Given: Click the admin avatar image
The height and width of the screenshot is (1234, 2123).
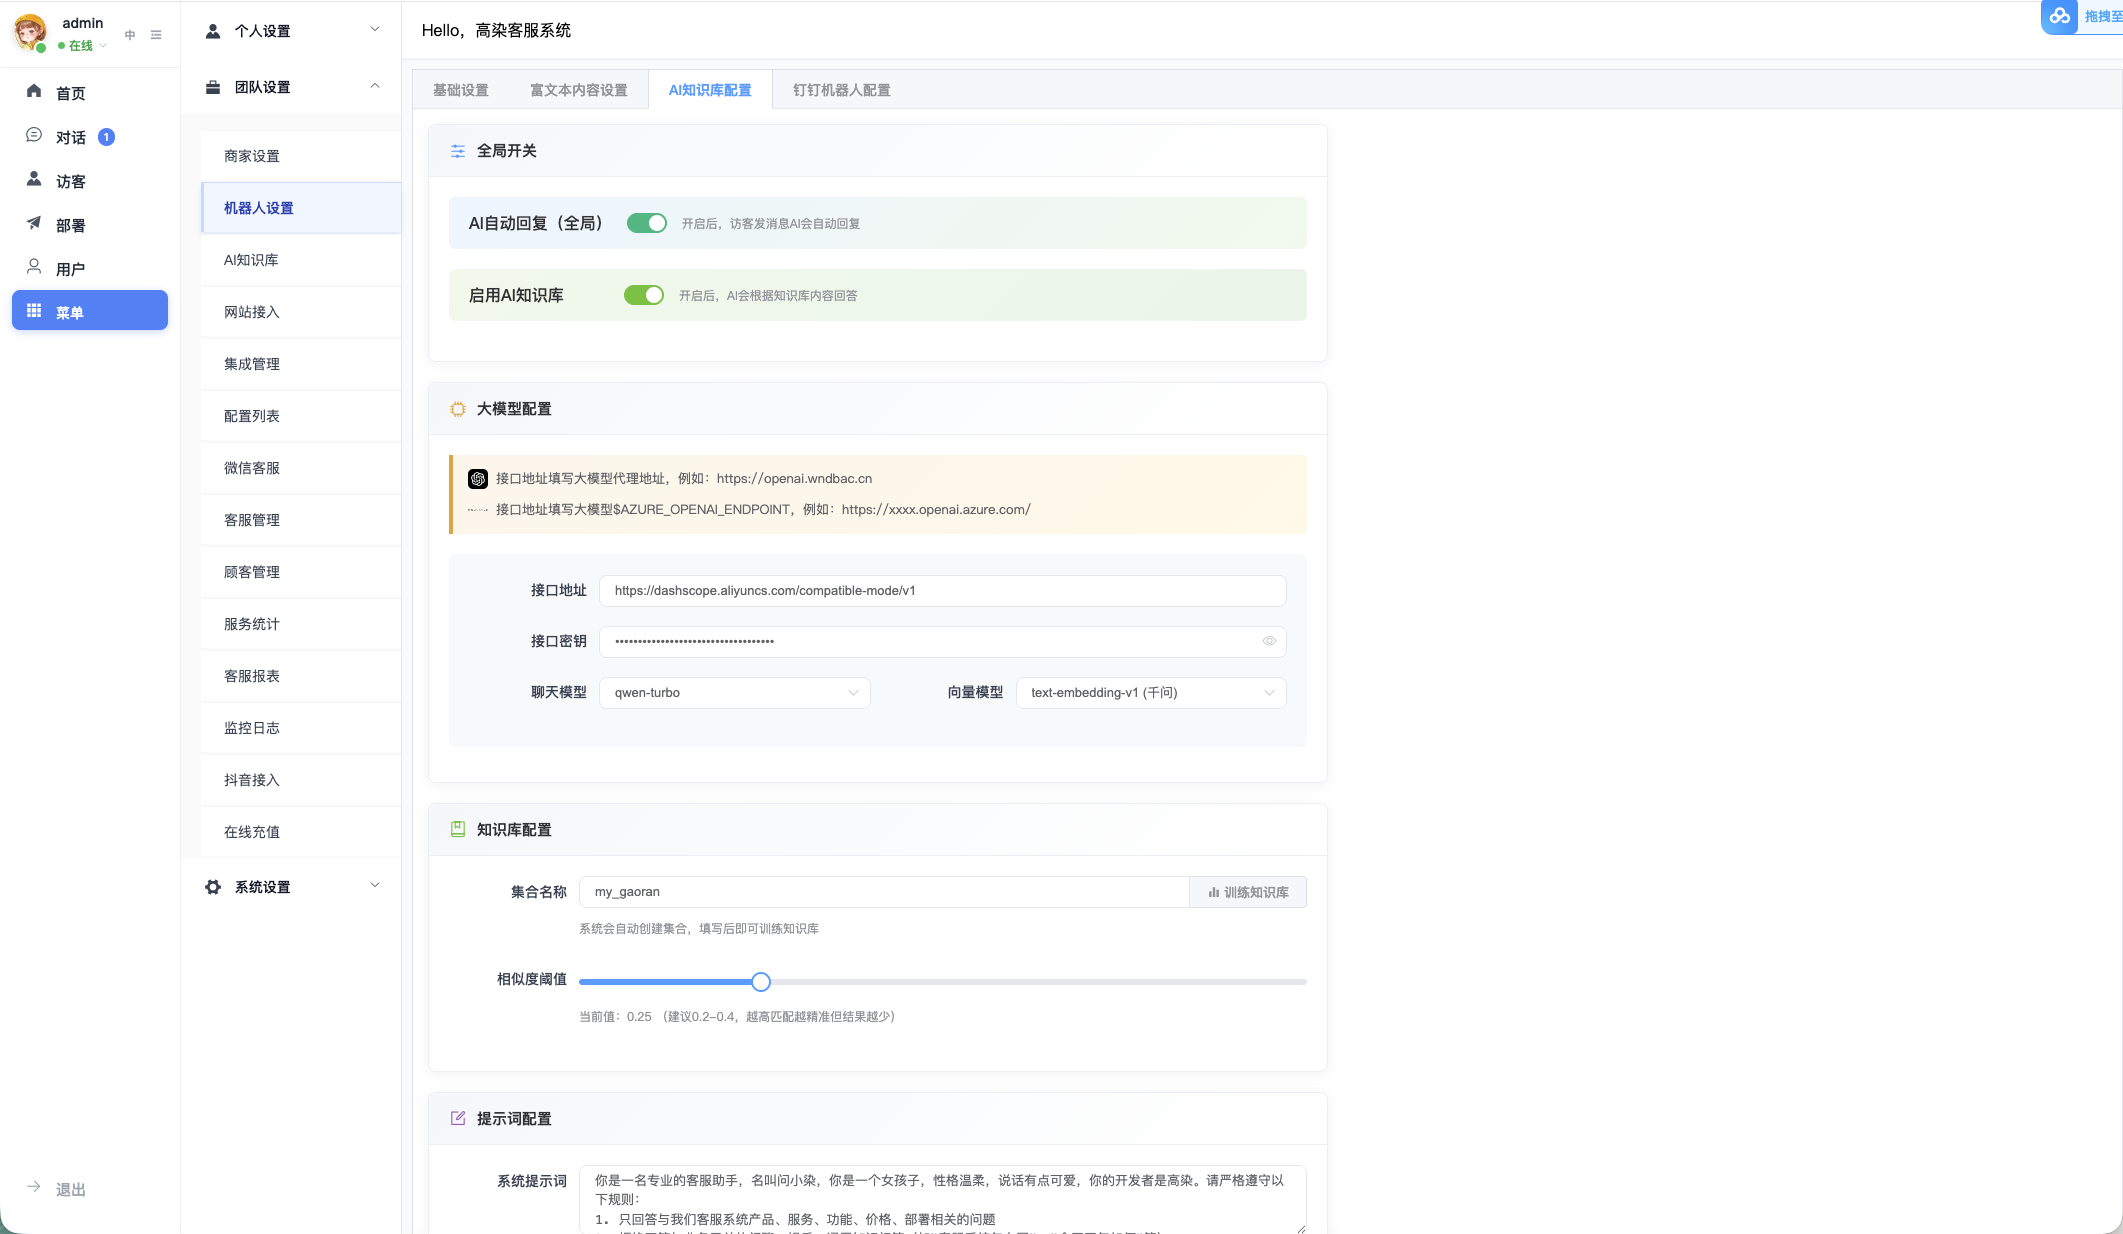Looking at the screenshot, I should click(30, 33).
